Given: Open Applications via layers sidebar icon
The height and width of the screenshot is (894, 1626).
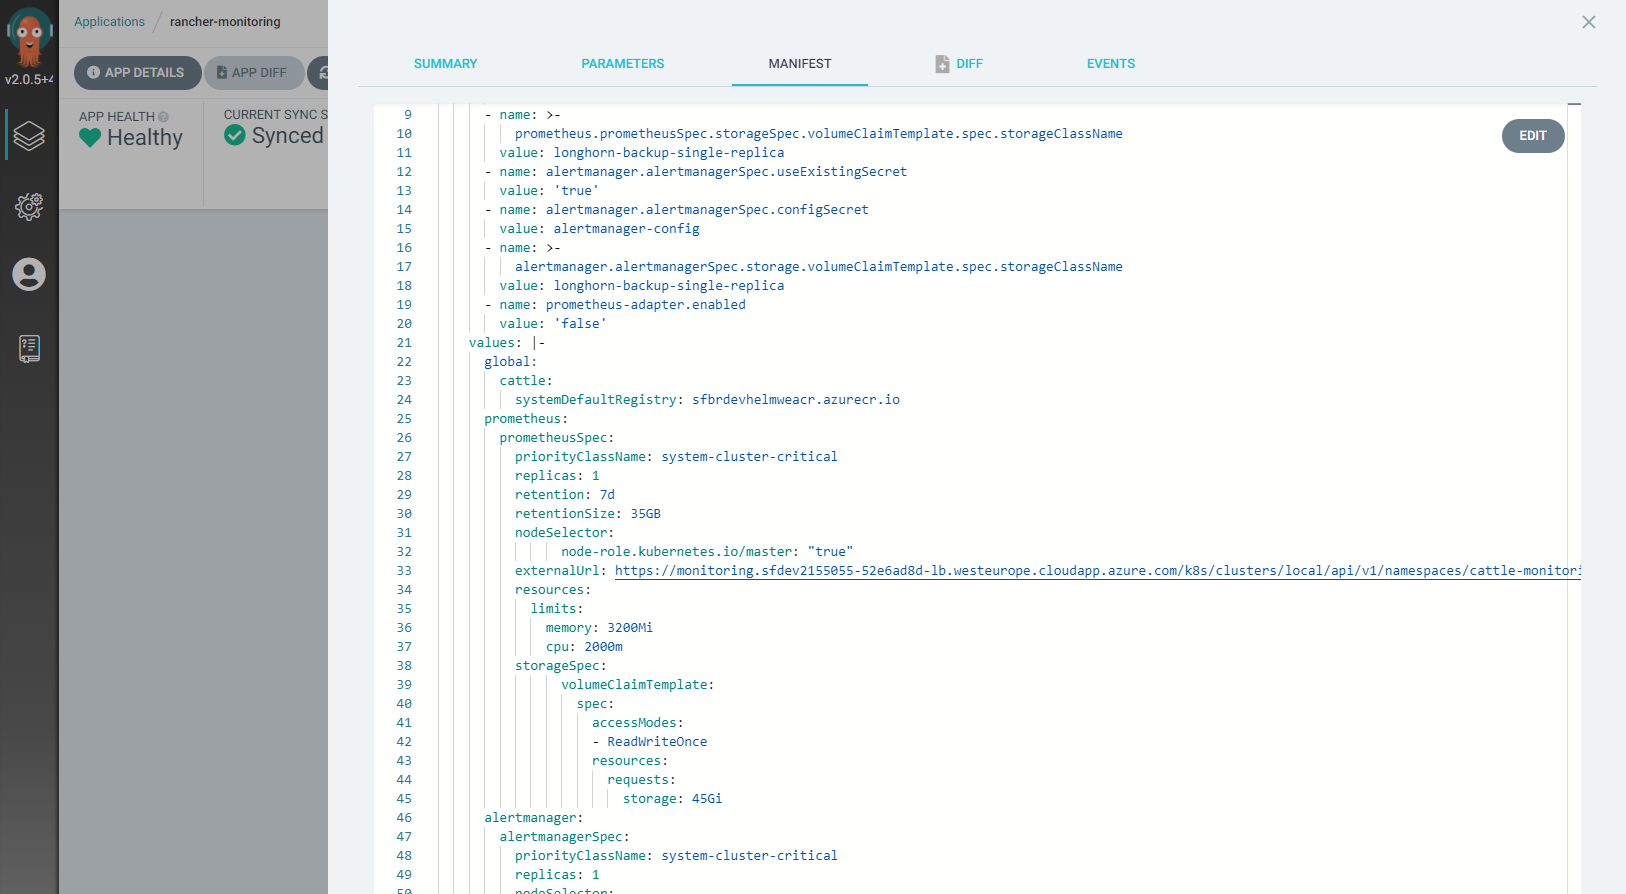Looking at the screenshot, I should [x=29, y=135].
